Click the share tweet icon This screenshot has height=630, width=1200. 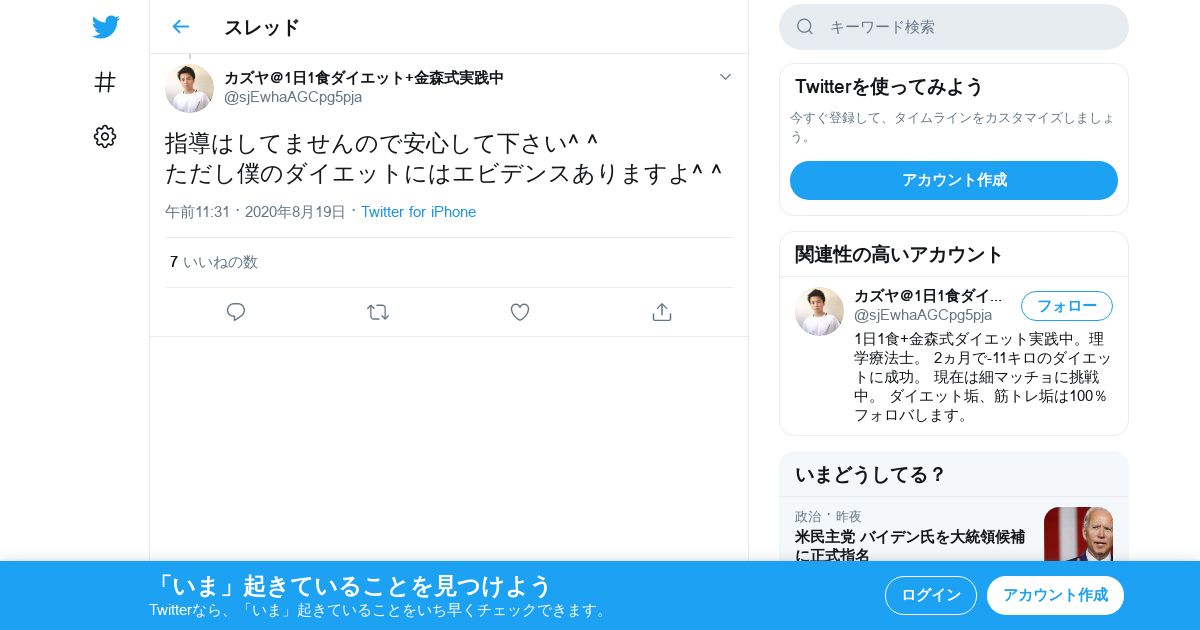click(662, 312)
